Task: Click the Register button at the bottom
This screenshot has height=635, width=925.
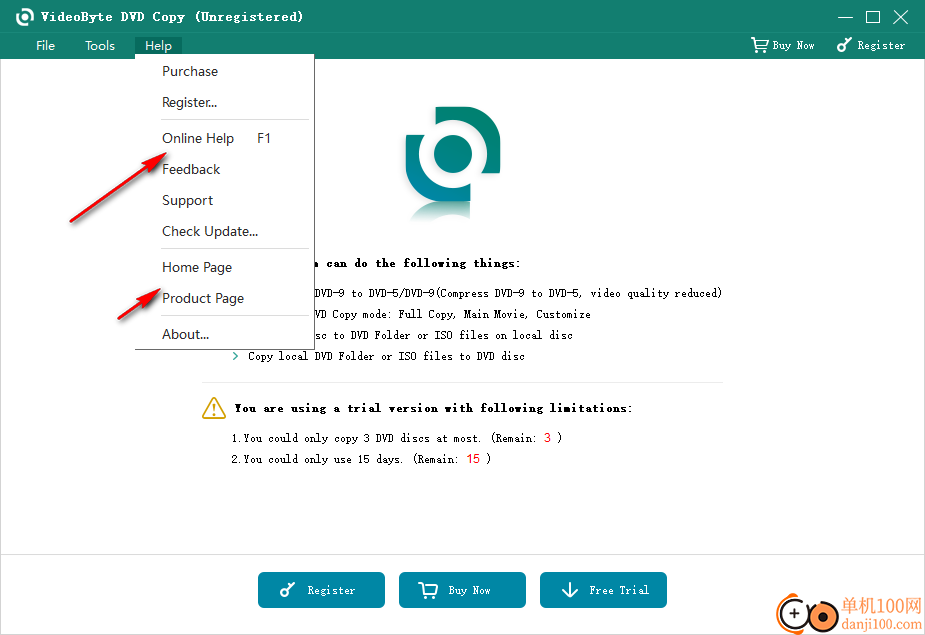Action: tap(322, 590)
